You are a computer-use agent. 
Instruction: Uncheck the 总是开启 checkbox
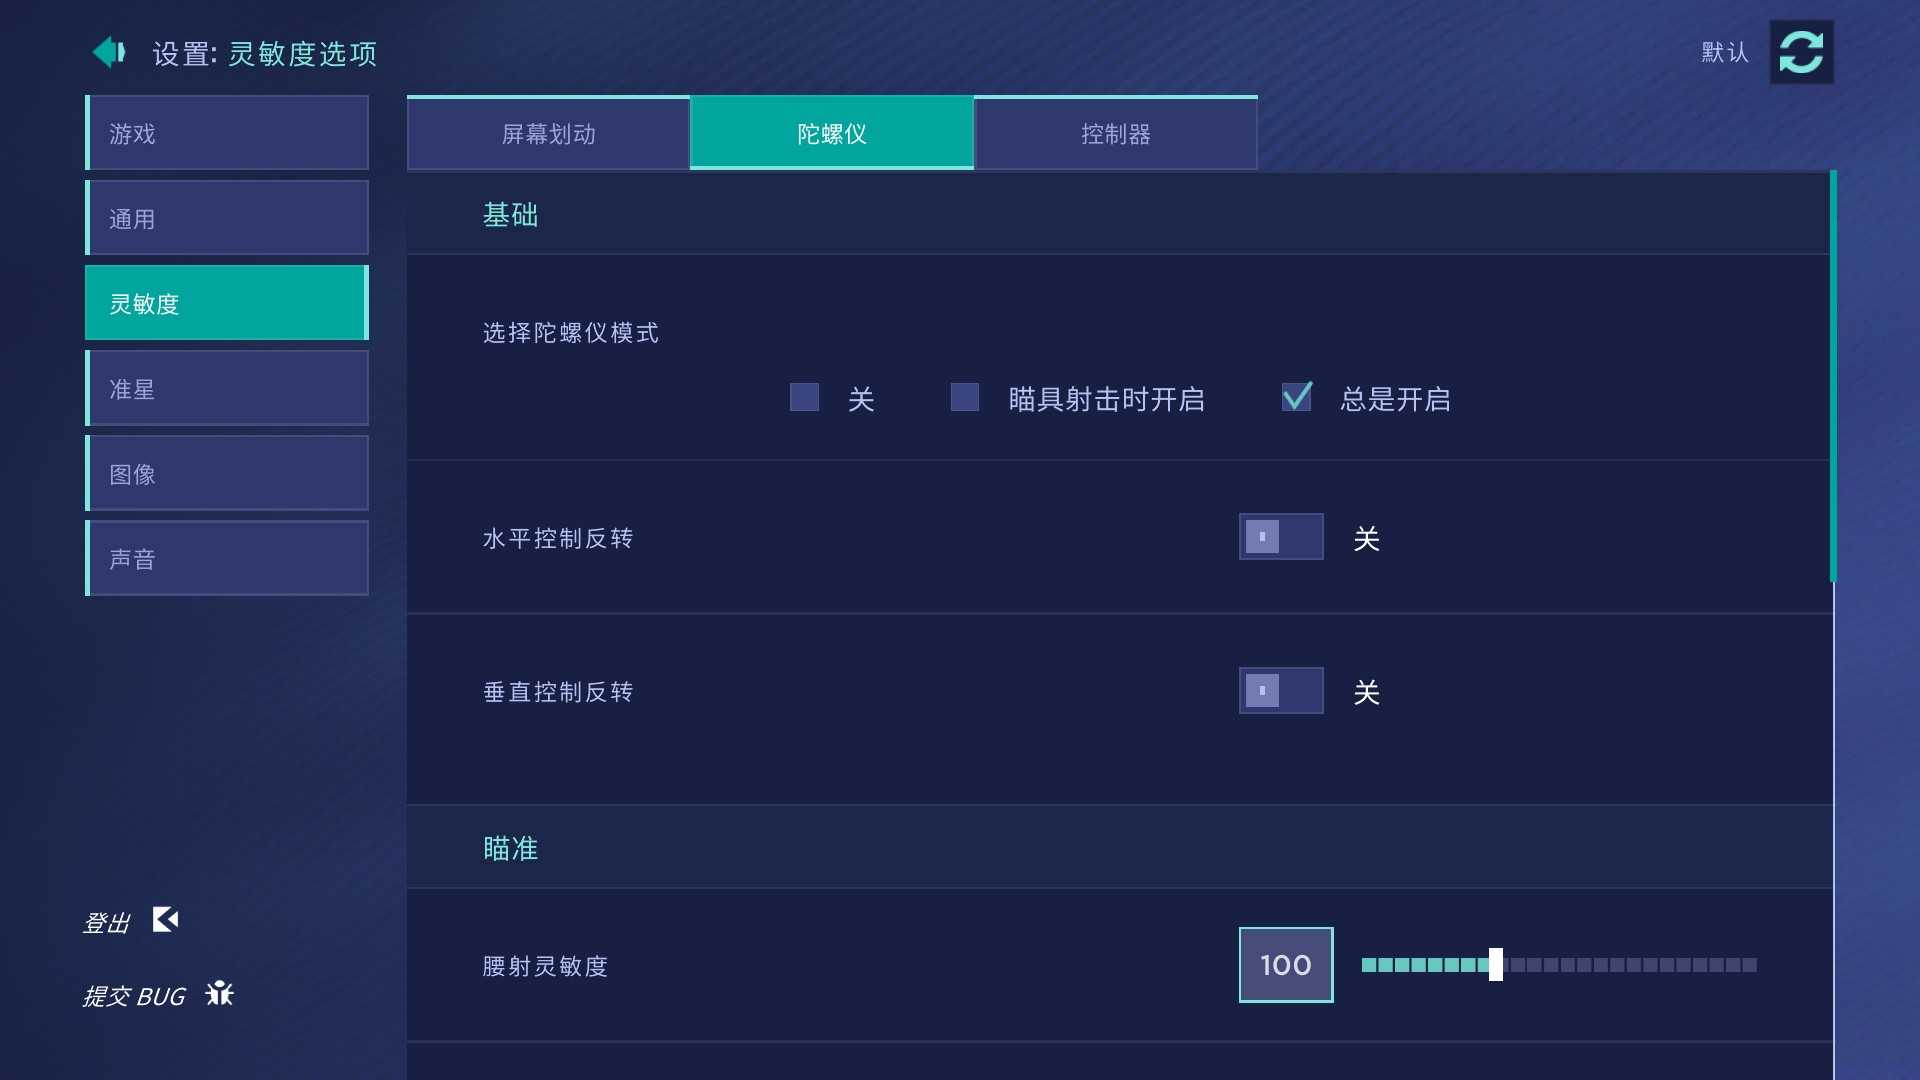click(1297, 398)
